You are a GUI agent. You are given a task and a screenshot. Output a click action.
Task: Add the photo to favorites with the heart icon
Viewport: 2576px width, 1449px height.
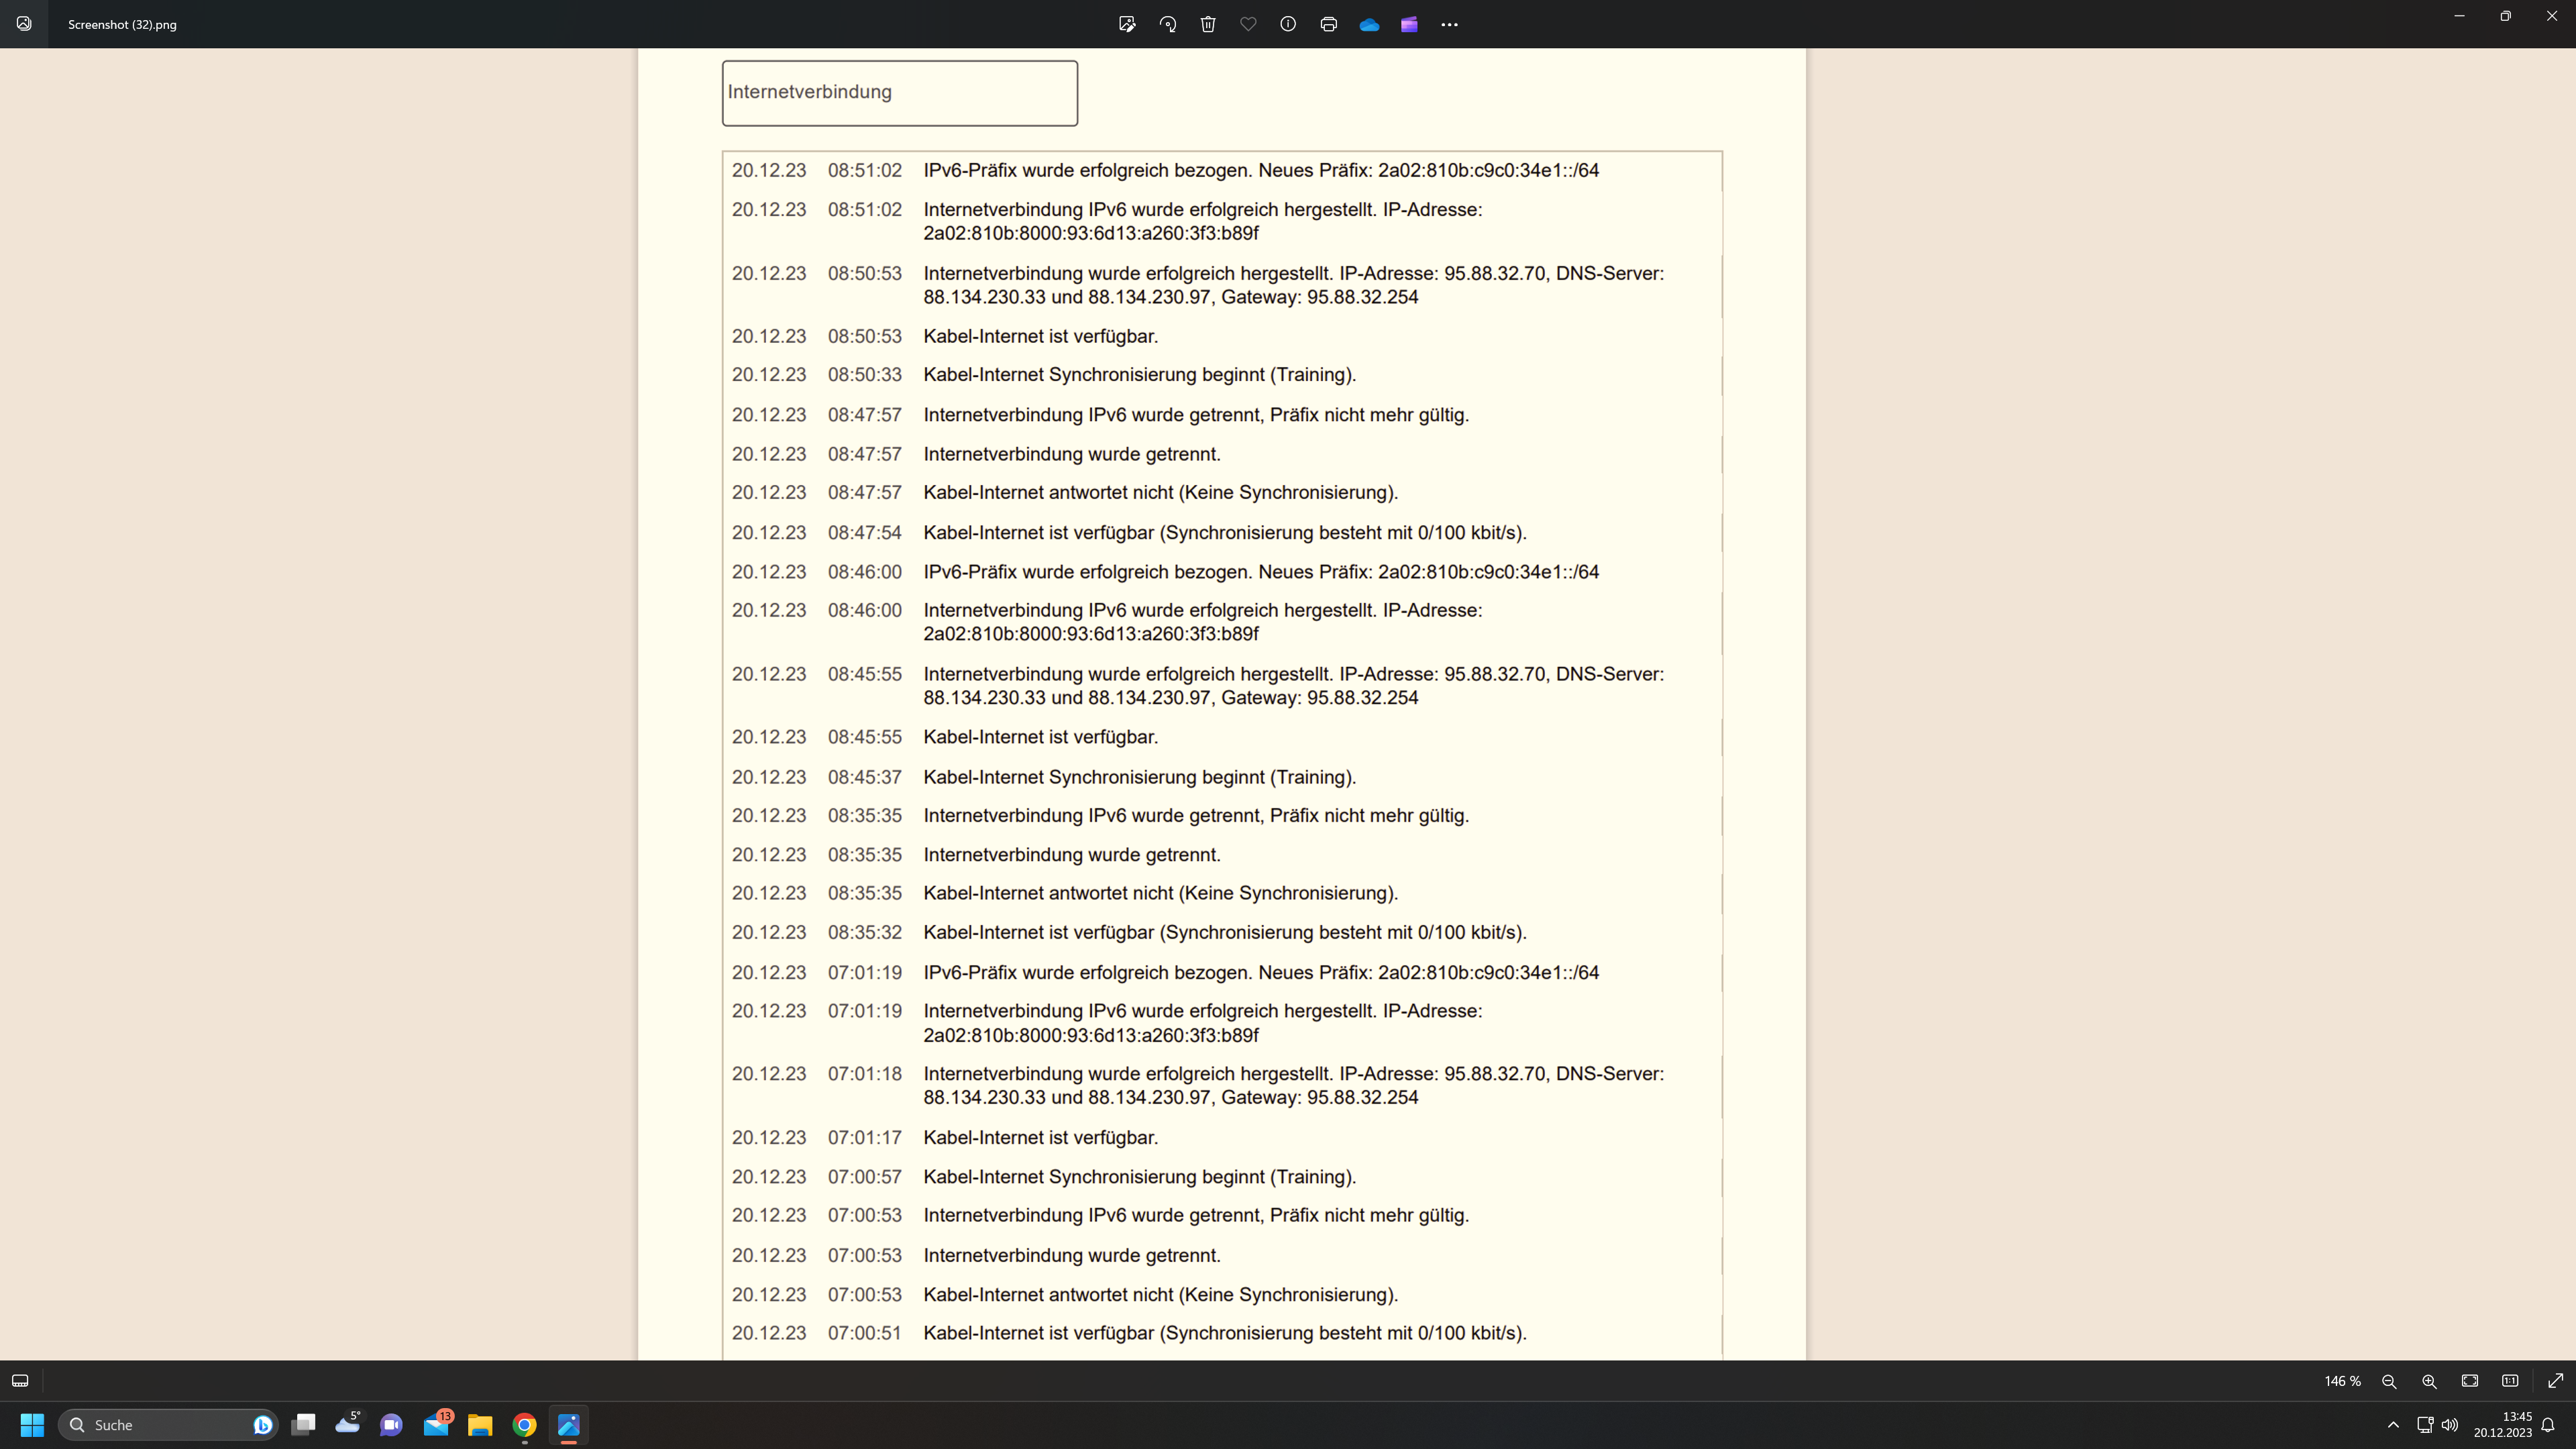(1248, 24)
